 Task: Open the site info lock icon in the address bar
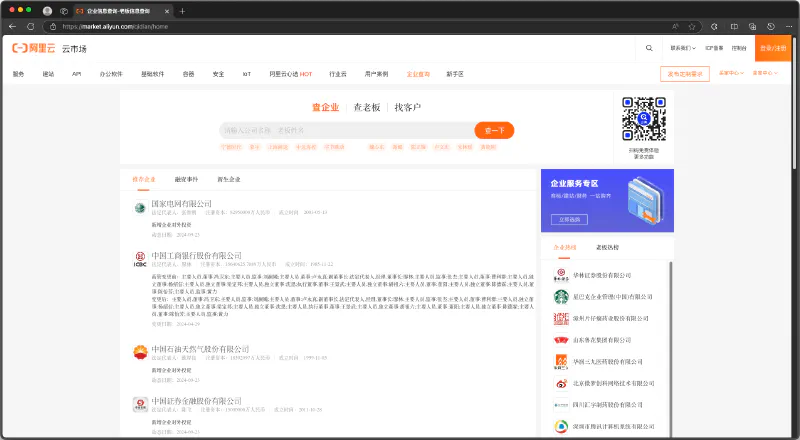[x=53, y=27]
